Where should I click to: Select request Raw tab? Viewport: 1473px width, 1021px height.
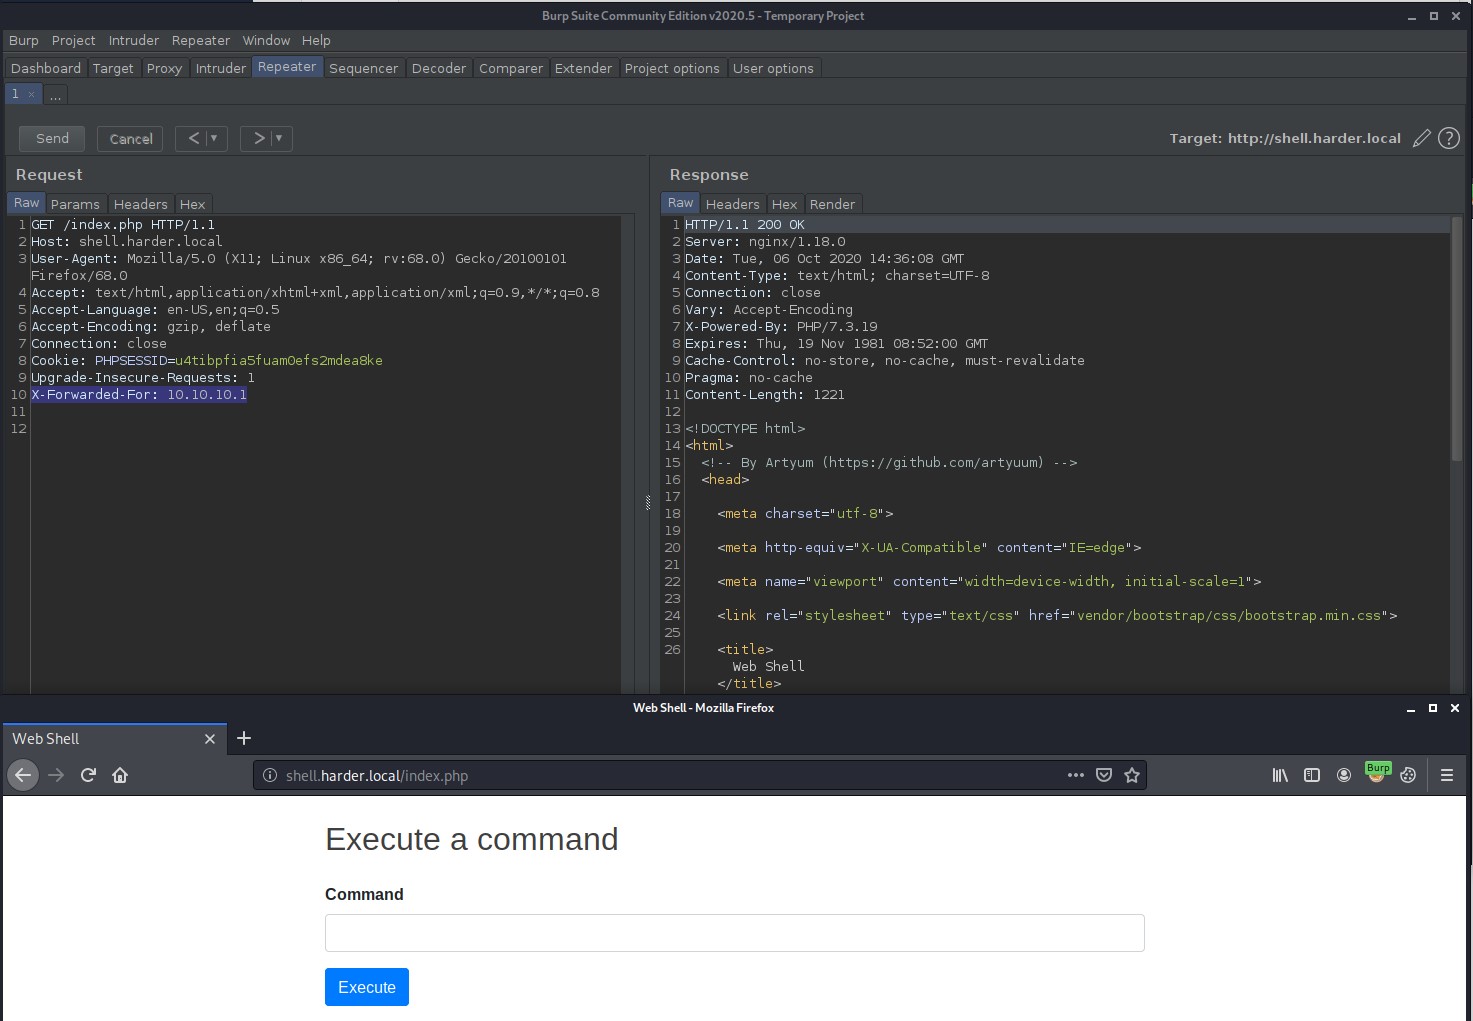coord(27,203)
